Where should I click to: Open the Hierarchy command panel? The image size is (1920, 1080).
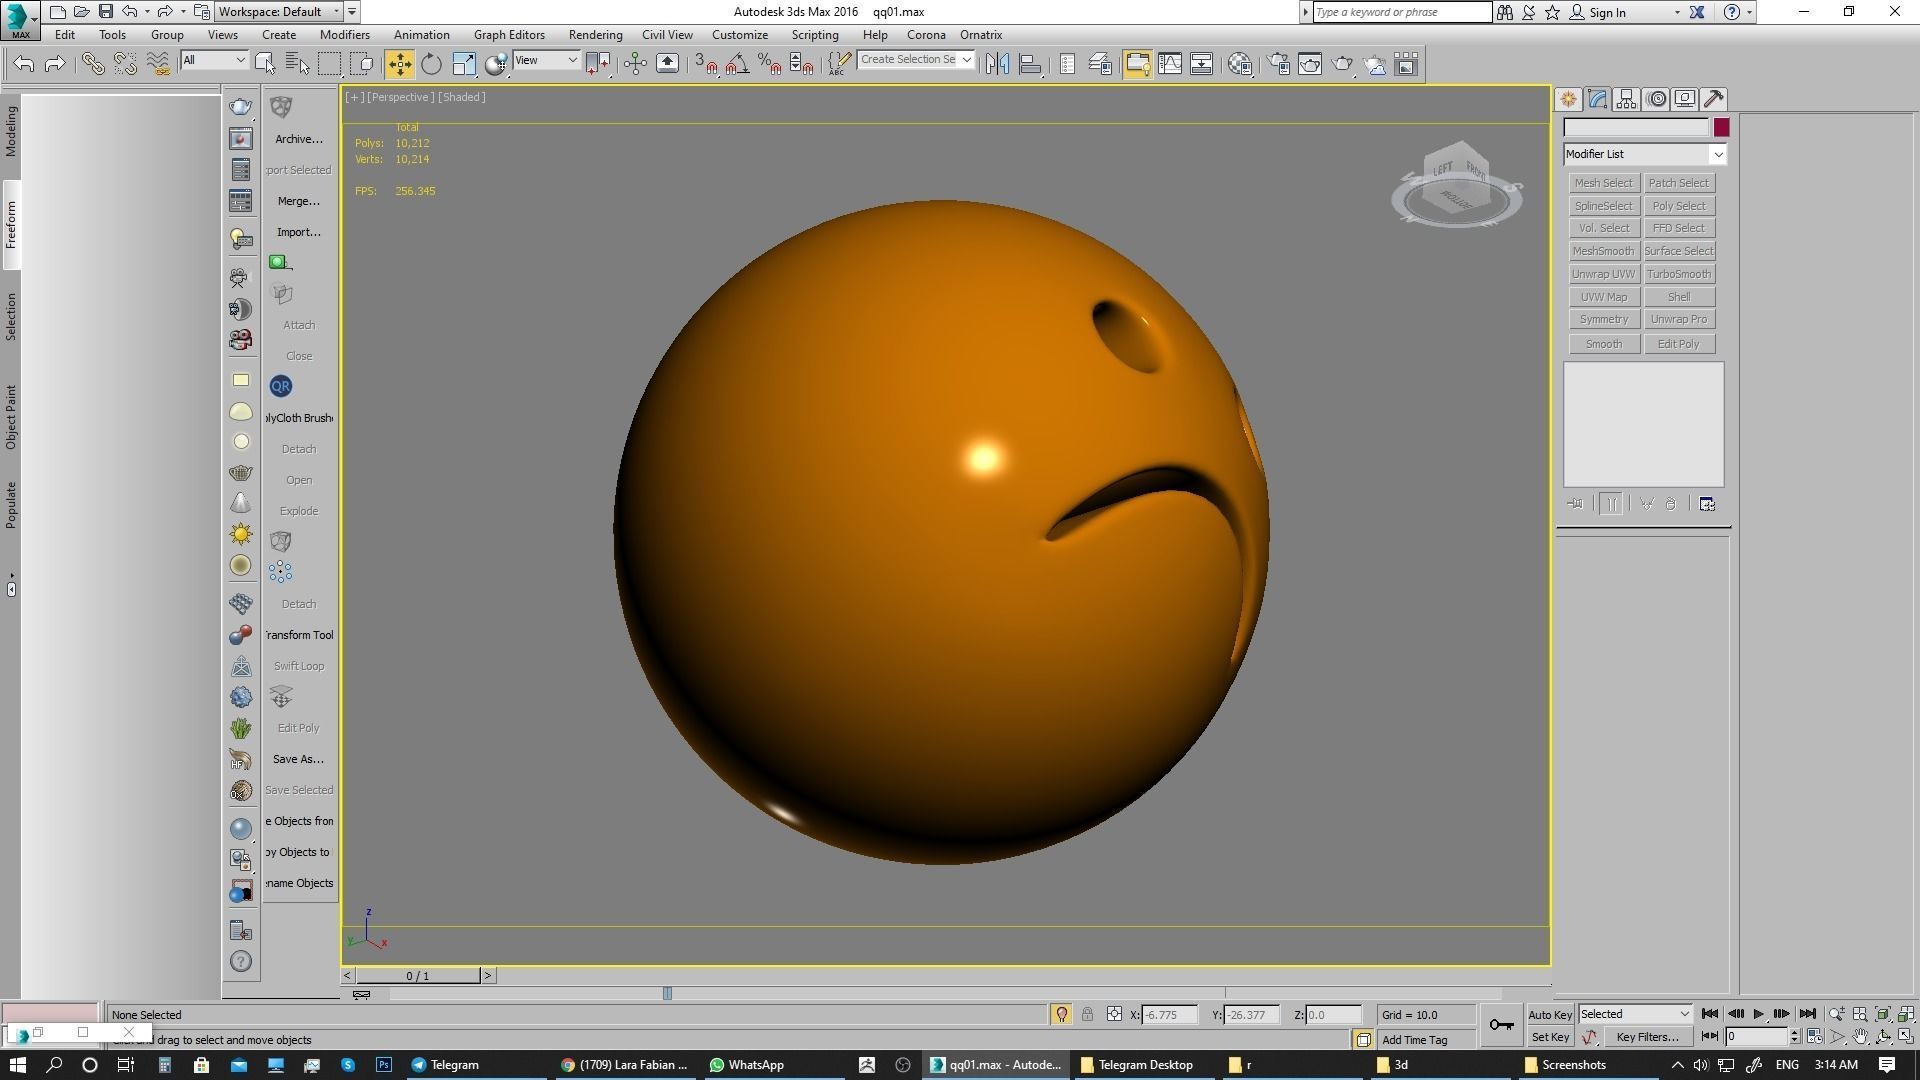pos(1626,99)
